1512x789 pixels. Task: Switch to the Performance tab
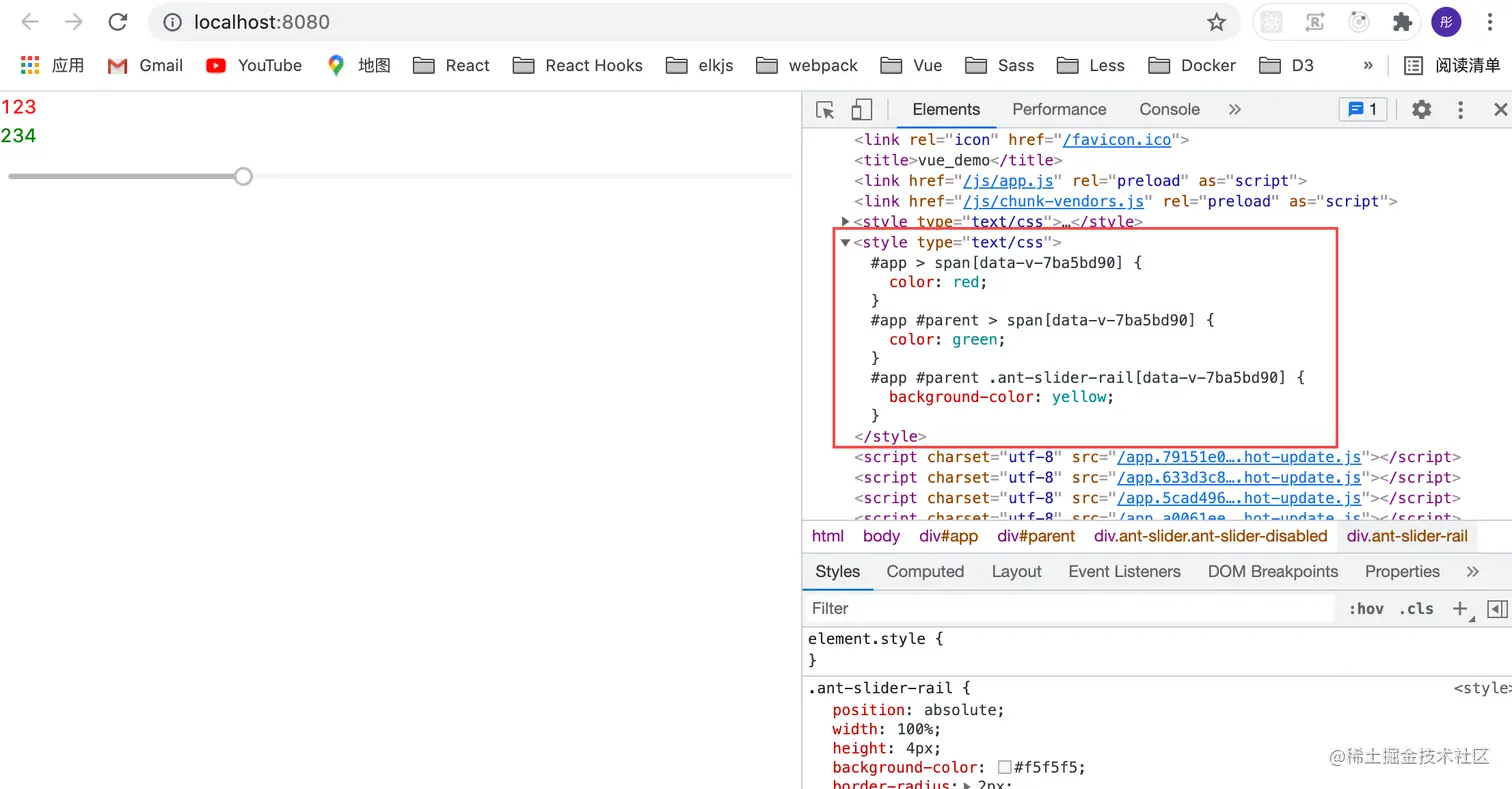coord(1059,110)
